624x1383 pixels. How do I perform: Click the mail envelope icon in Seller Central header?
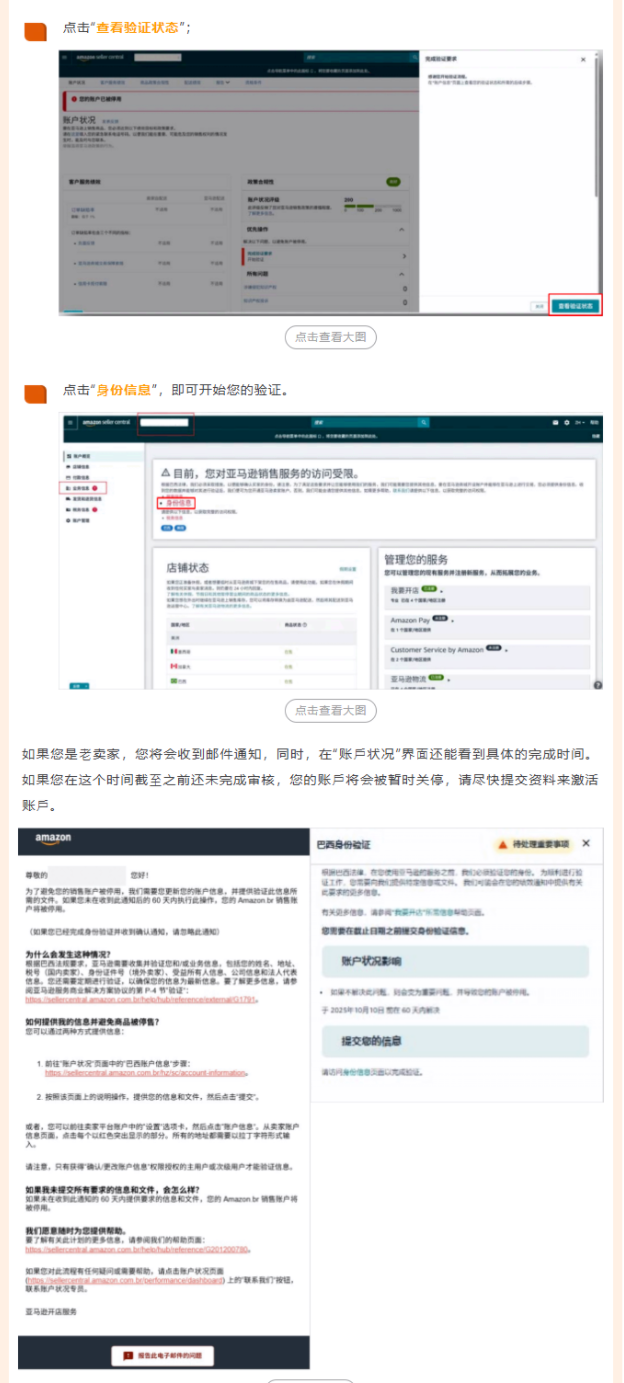pos(555,423)
